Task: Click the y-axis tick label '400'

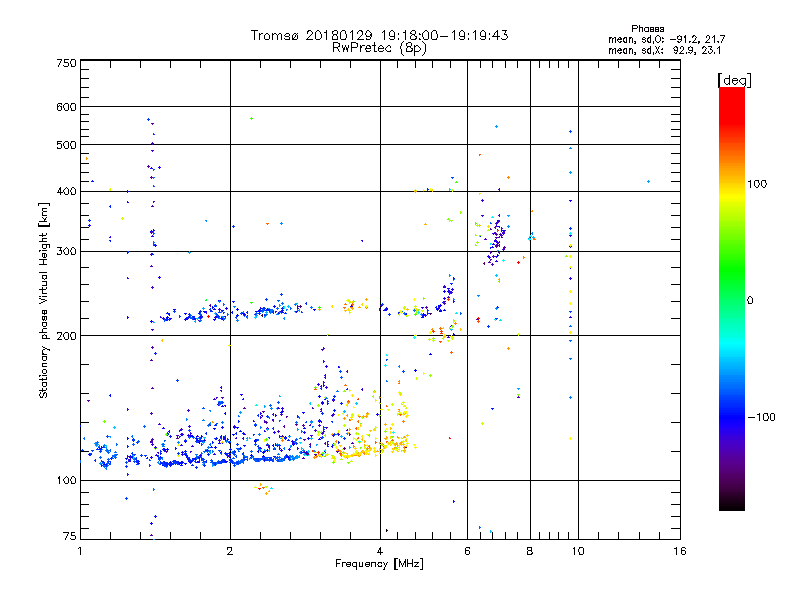Action: tap(66, 191)
